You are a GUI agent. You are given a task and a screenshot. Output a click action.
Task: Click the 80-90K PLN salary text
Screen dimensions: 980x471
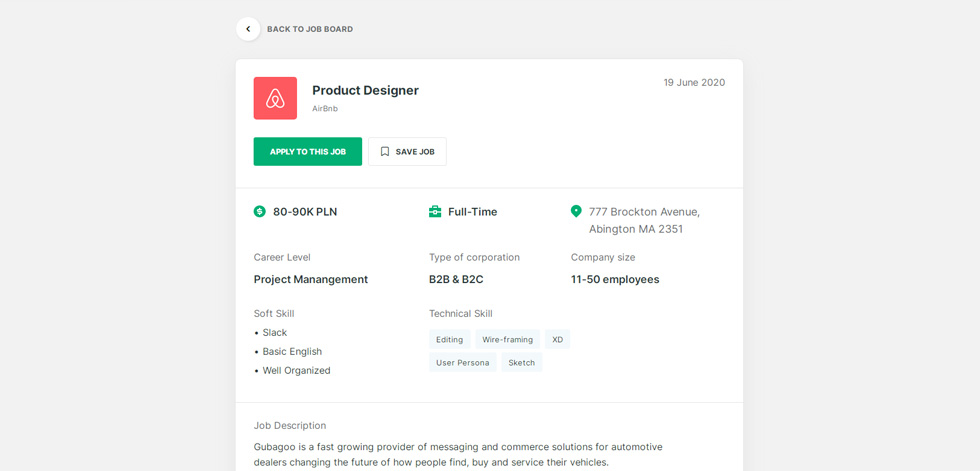click(305, 212)
